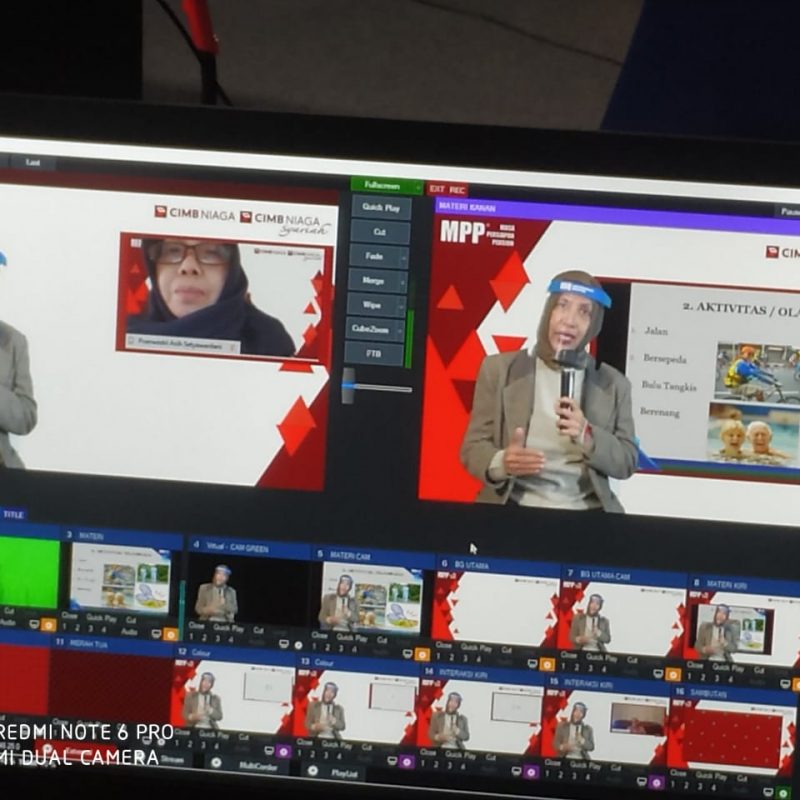
Task: Open the Fade transition dropdown arrow
Action: coord(404,256)
